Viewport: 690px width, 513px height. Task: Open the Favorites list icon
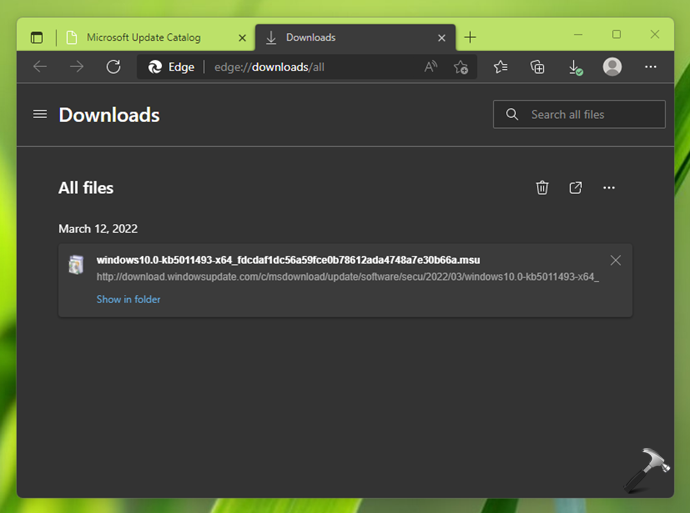[501, 67]
